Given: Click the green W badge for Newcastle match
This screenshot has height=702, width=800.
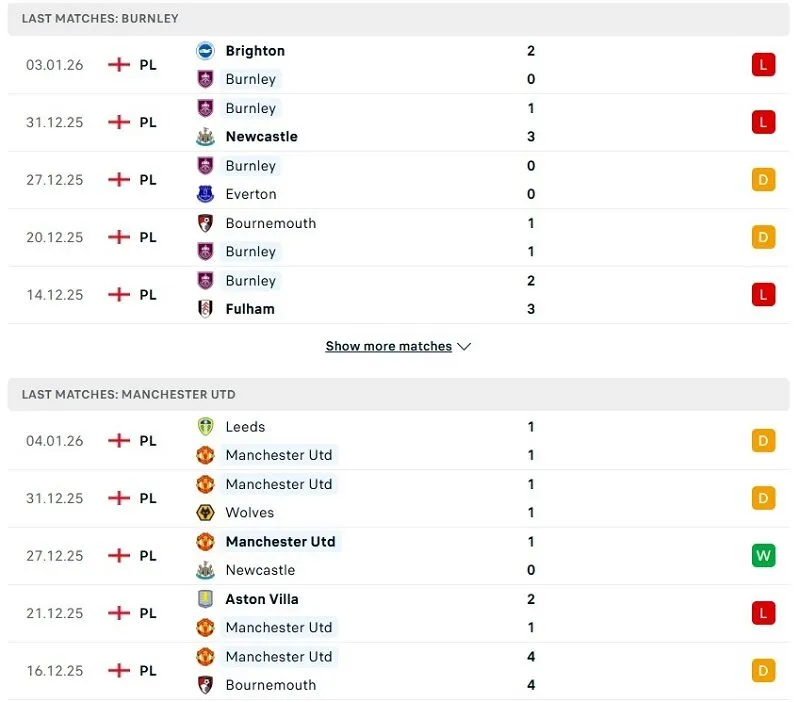Looking at the screenshot, I should [x=764, y=556].
